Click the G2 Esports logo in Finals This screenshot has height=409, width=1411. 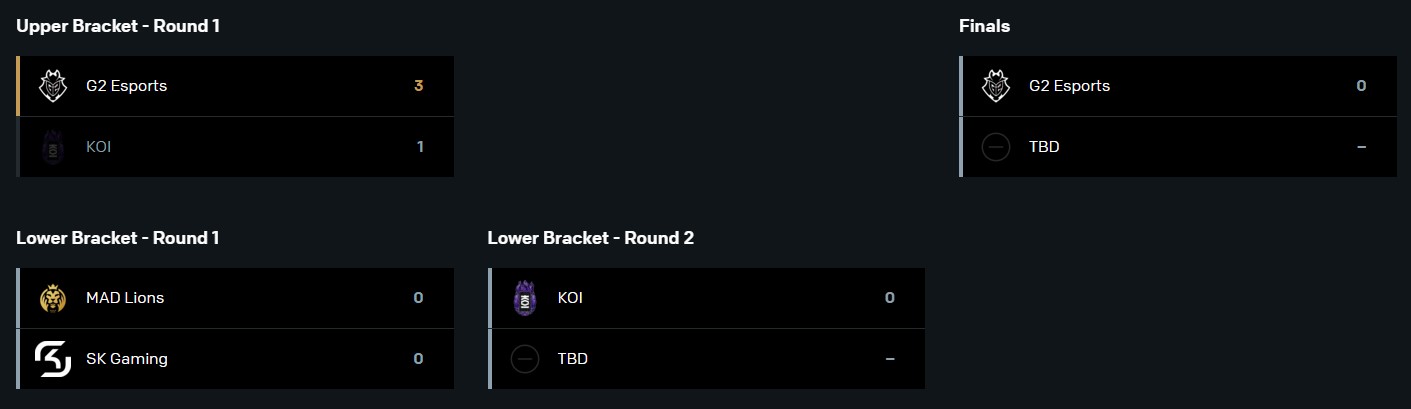click(995, 86)
